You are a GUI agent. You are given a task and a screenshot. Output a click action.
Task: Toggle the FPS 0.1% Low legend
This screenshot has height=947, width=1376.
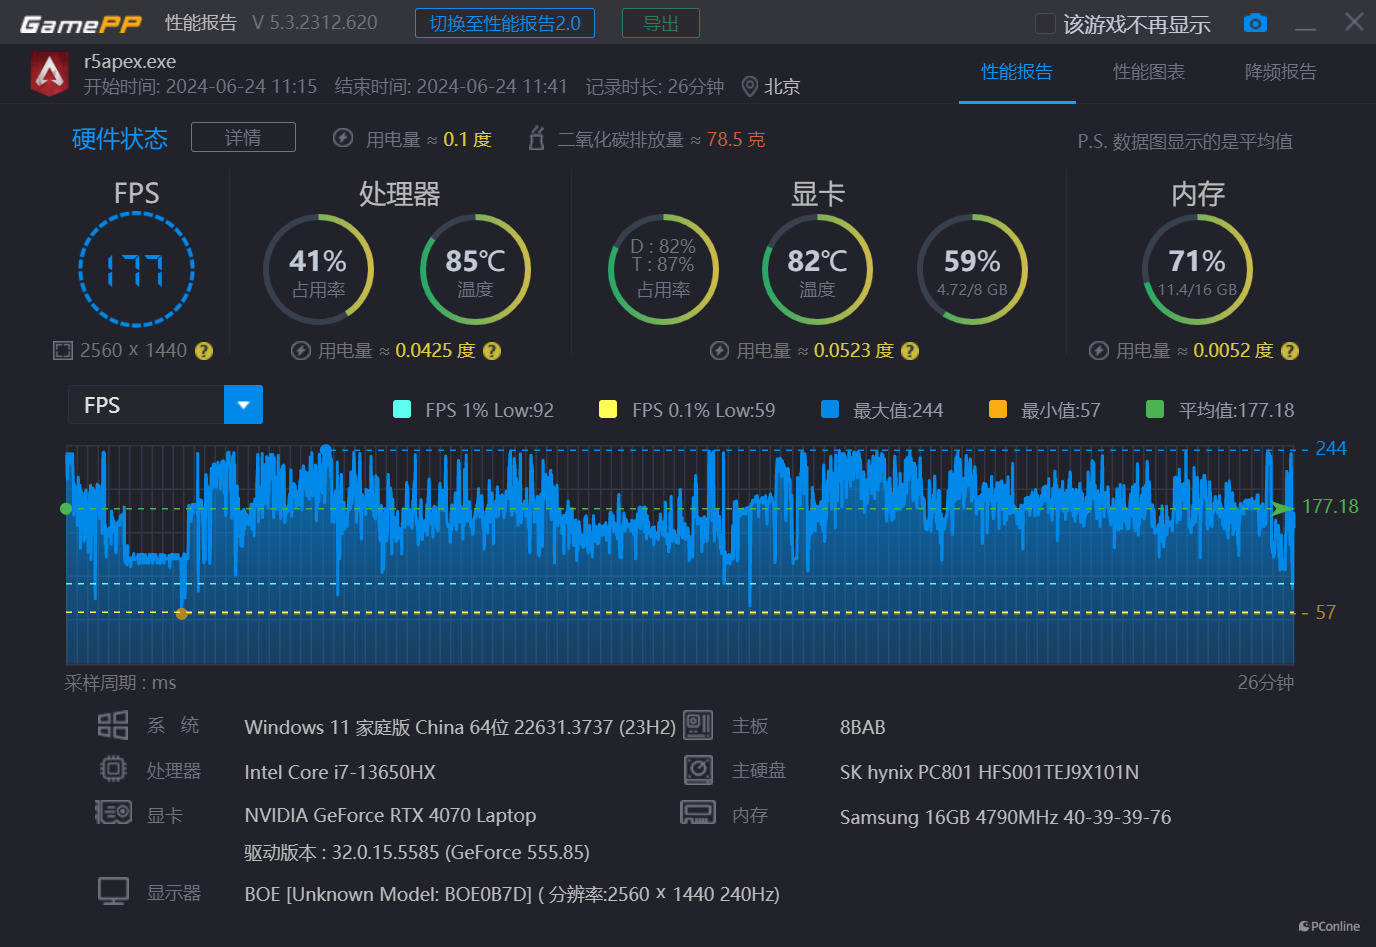[x=607, y=409]
